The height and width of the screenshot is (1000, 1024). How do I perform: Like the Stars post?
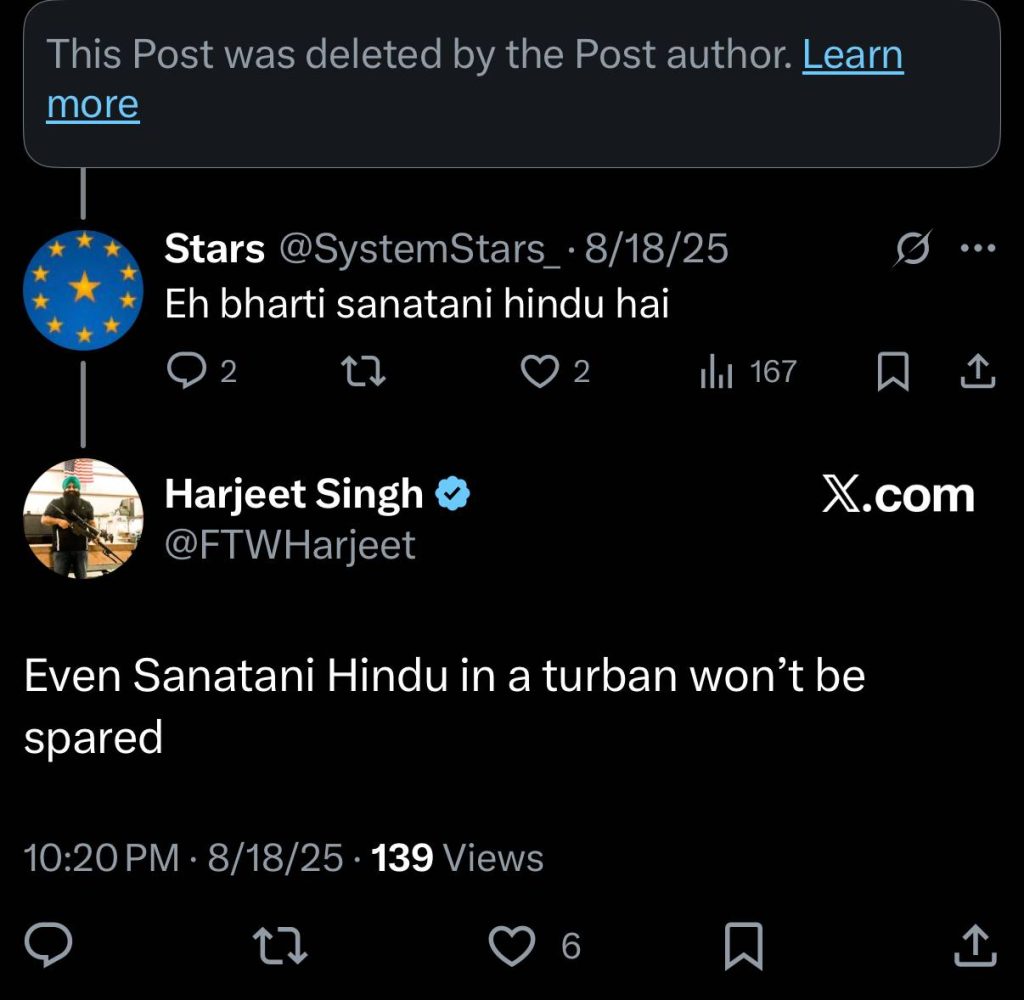click(x=541, y=372)
